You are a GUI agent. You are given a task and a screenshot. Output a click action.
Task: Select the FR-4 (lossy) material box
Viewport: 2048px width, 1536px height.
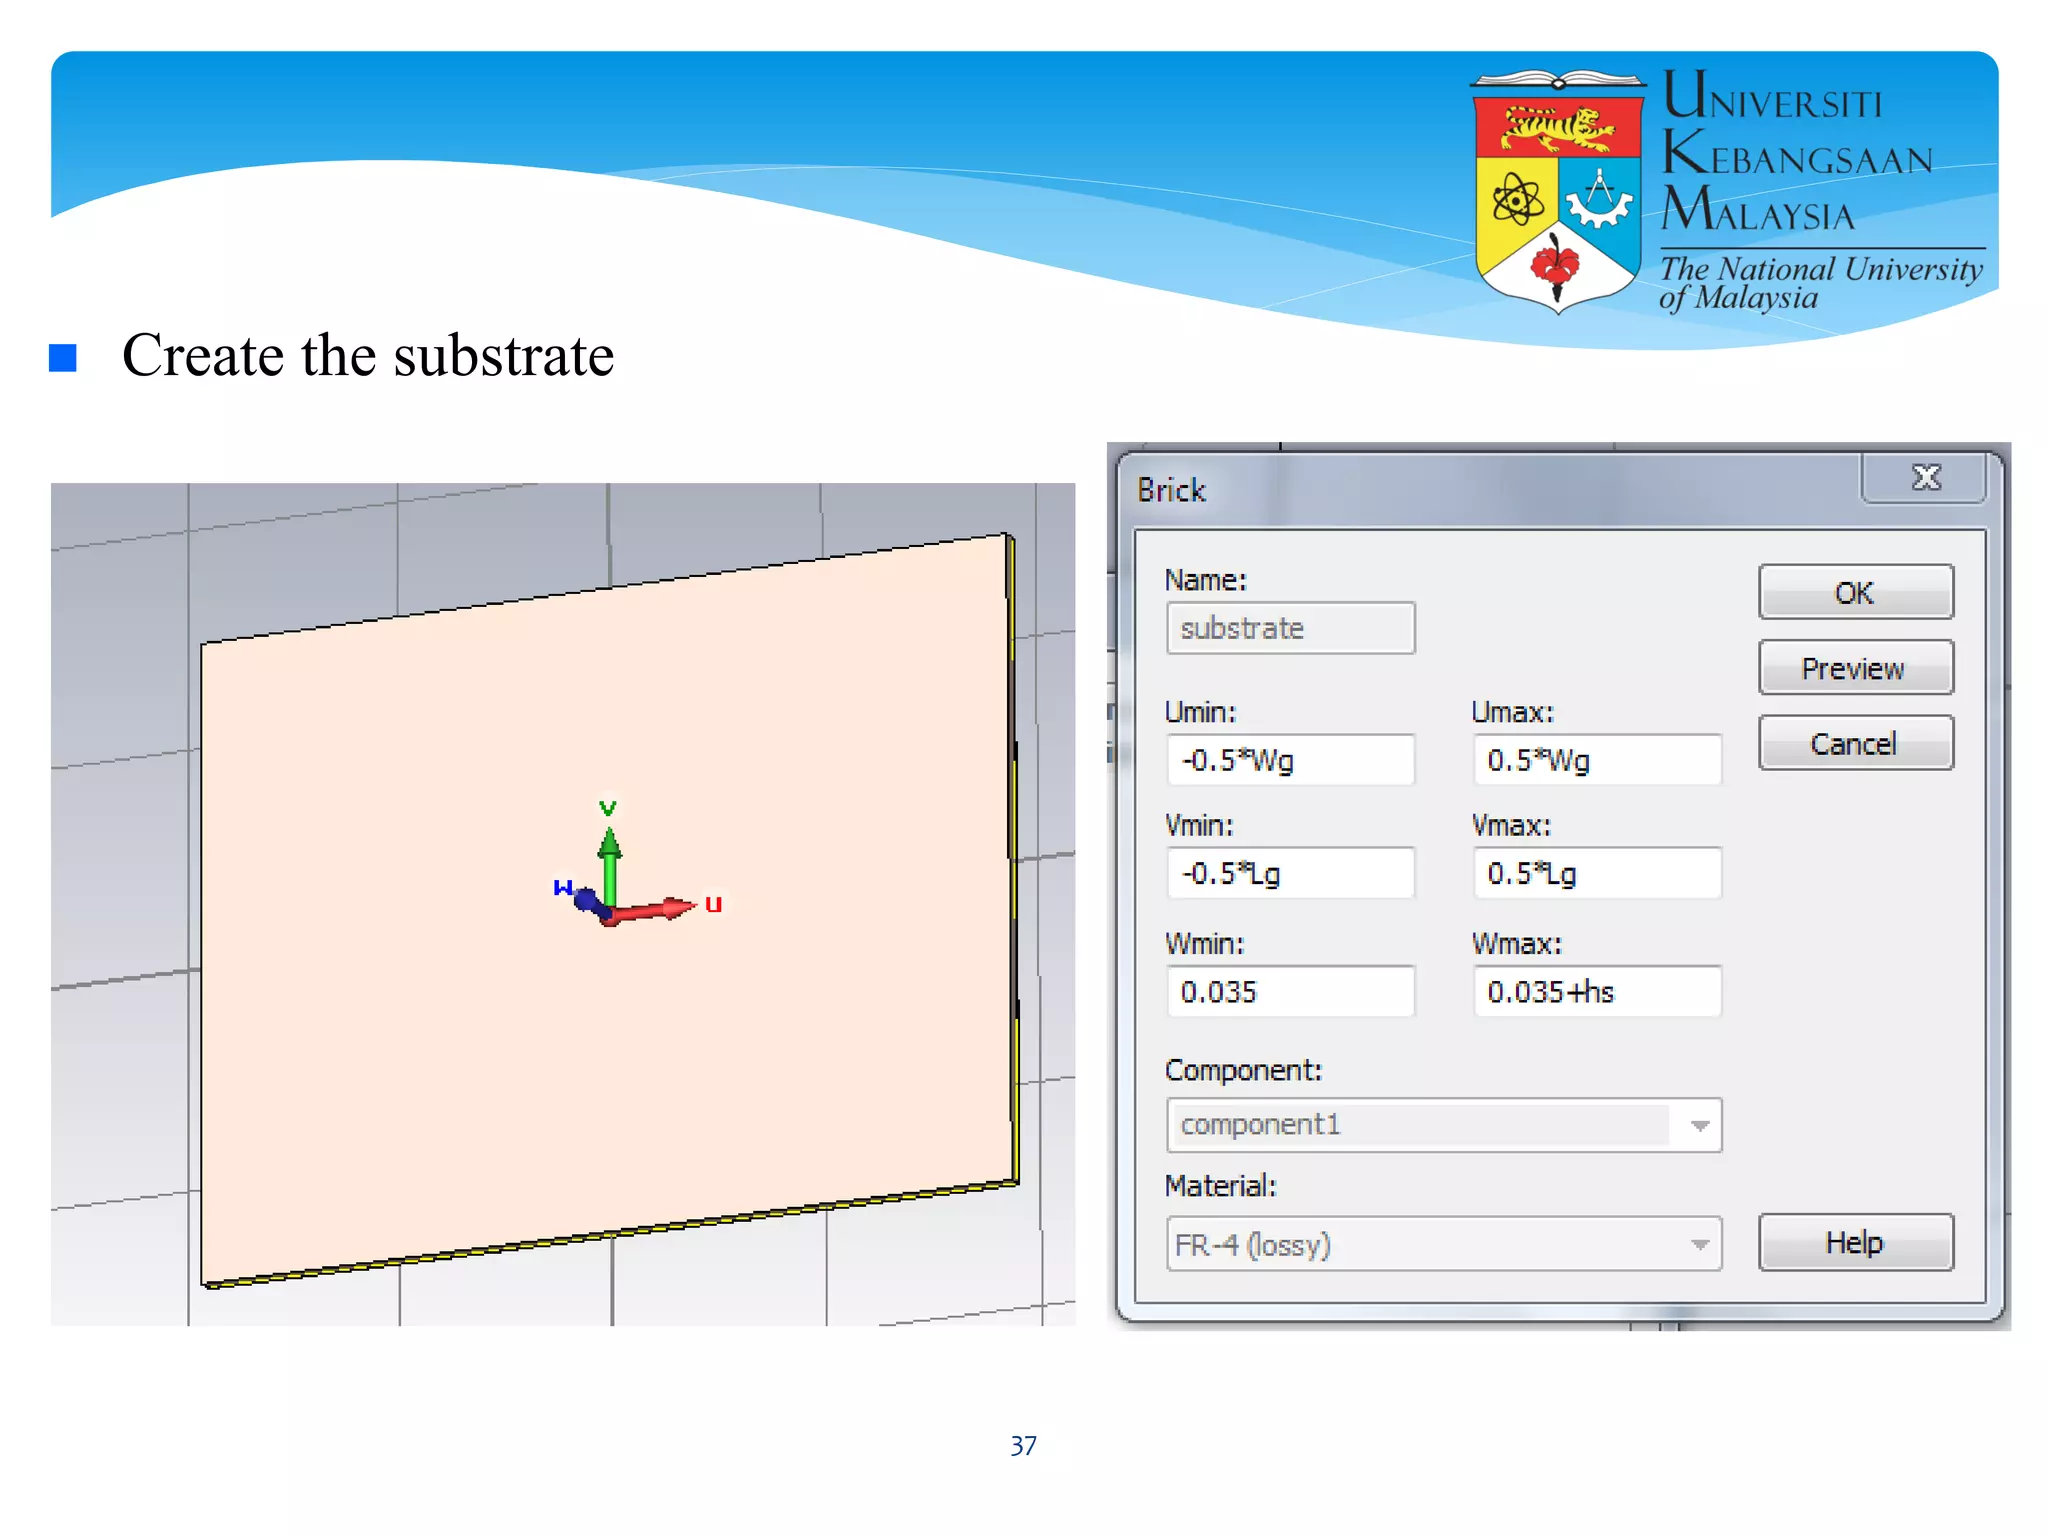1444,1244
